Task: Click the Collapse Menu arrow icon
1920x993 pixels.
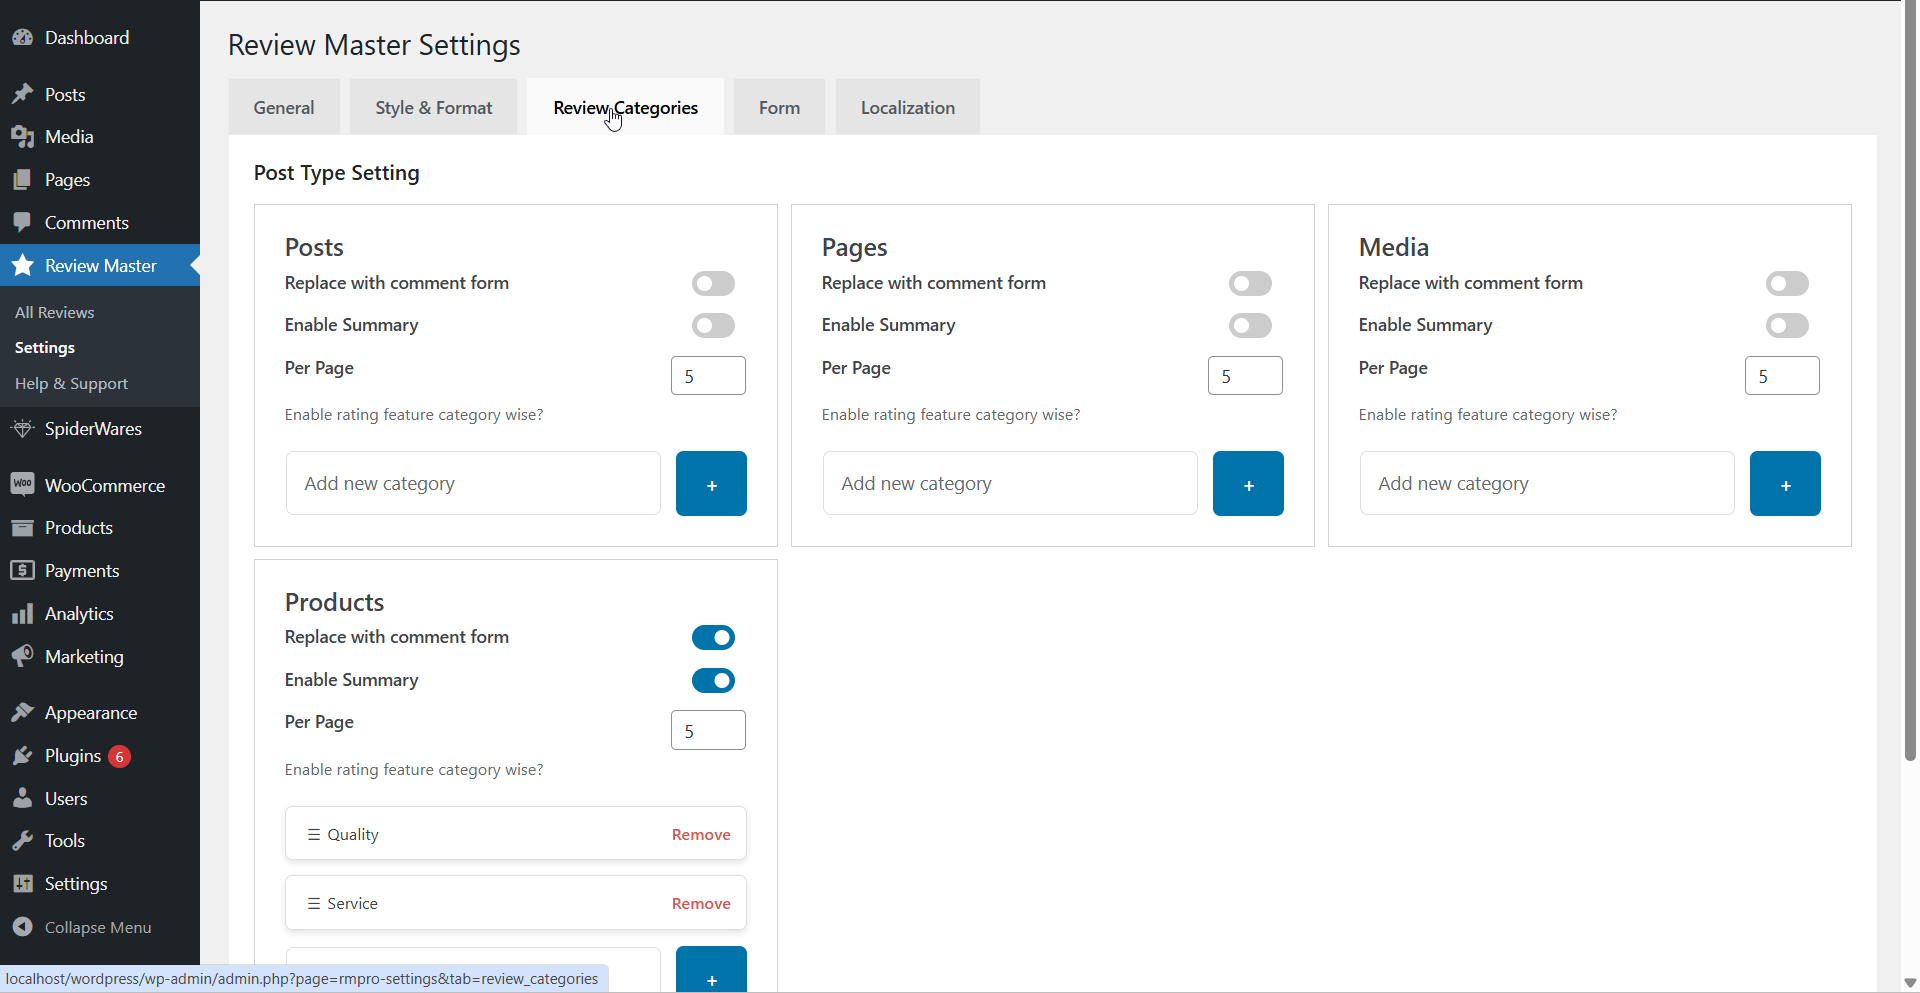Action: point(23,927)
